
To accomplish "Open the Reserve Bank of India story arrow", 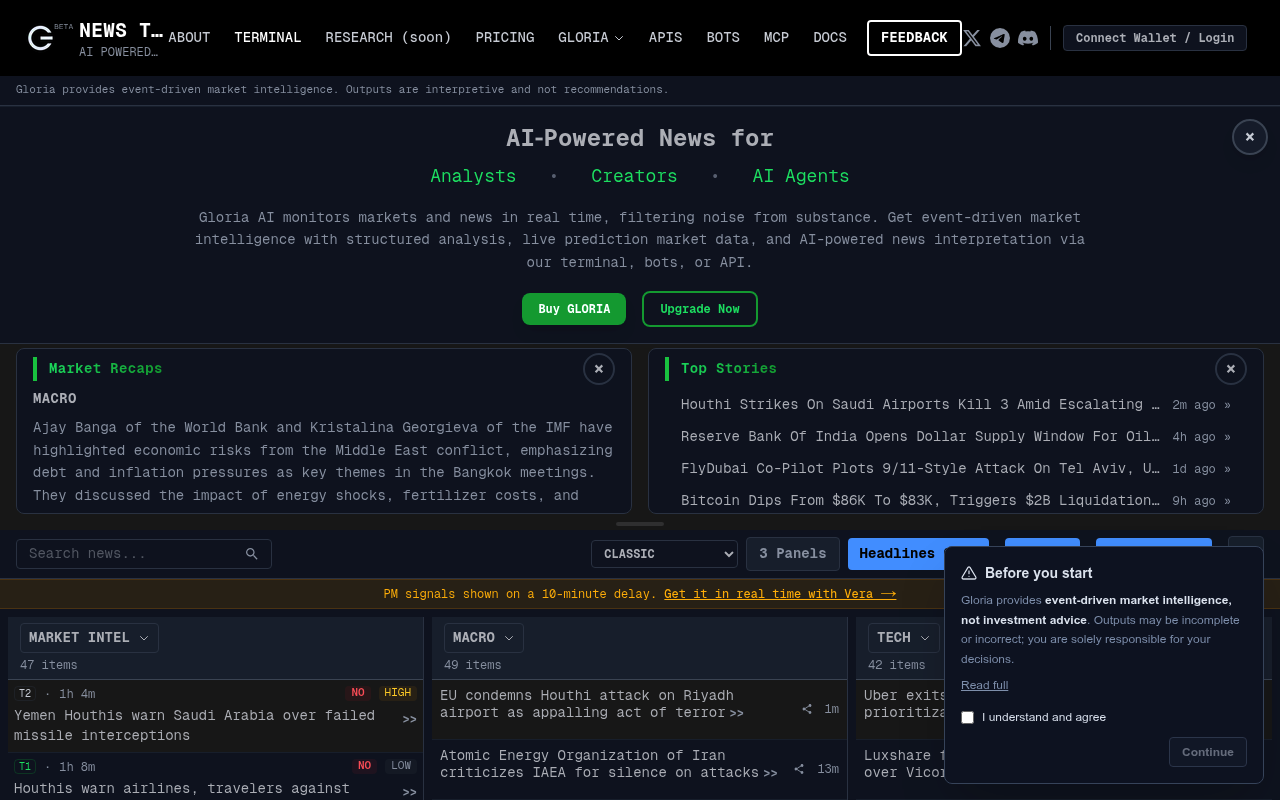I will [x=1228, y=437].
